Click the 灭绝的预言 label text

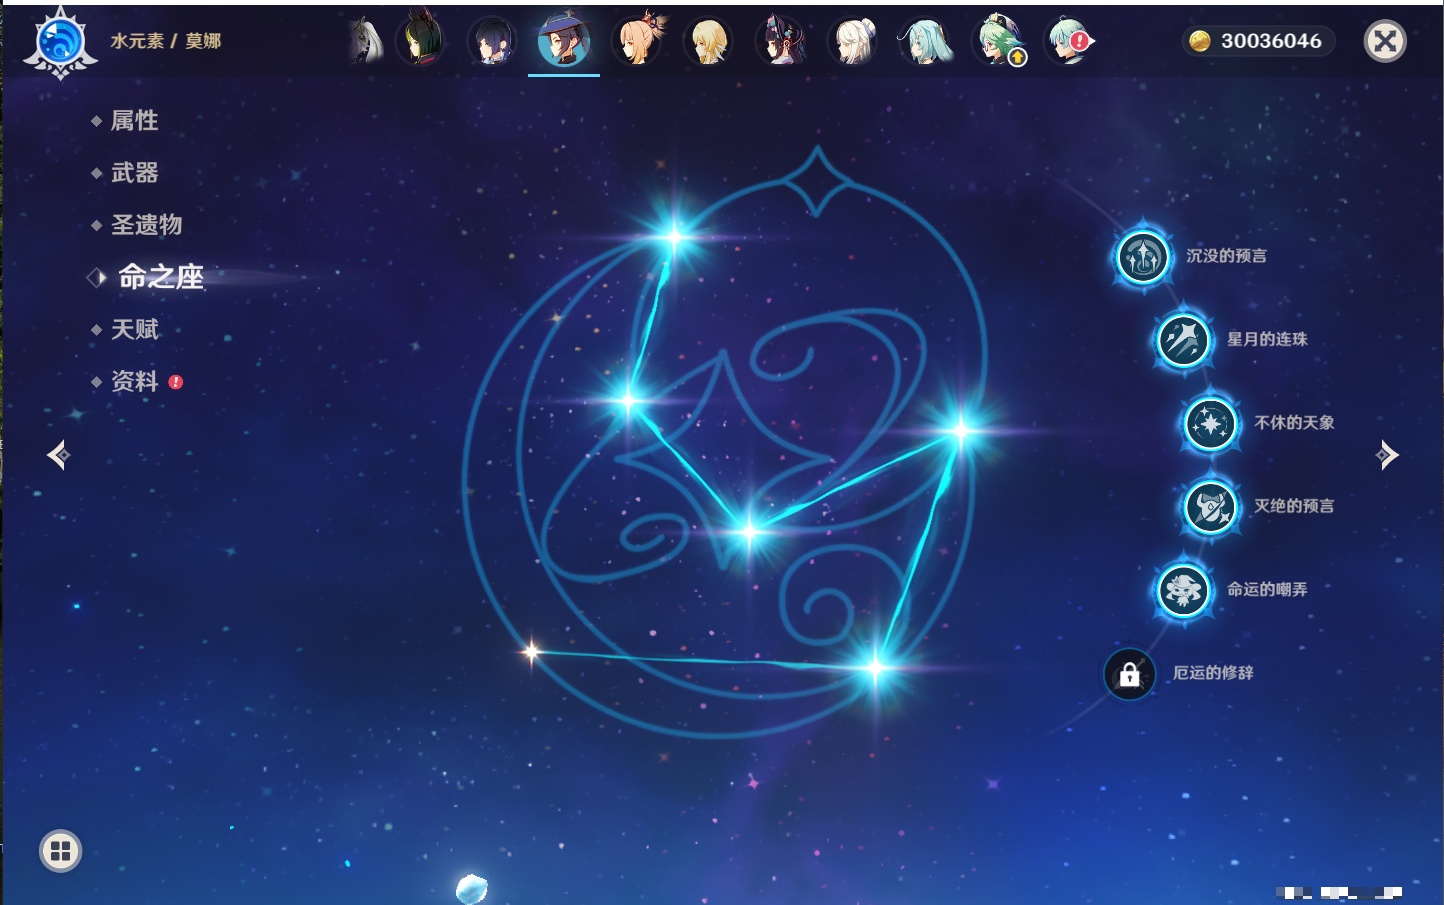point(1294,506)
